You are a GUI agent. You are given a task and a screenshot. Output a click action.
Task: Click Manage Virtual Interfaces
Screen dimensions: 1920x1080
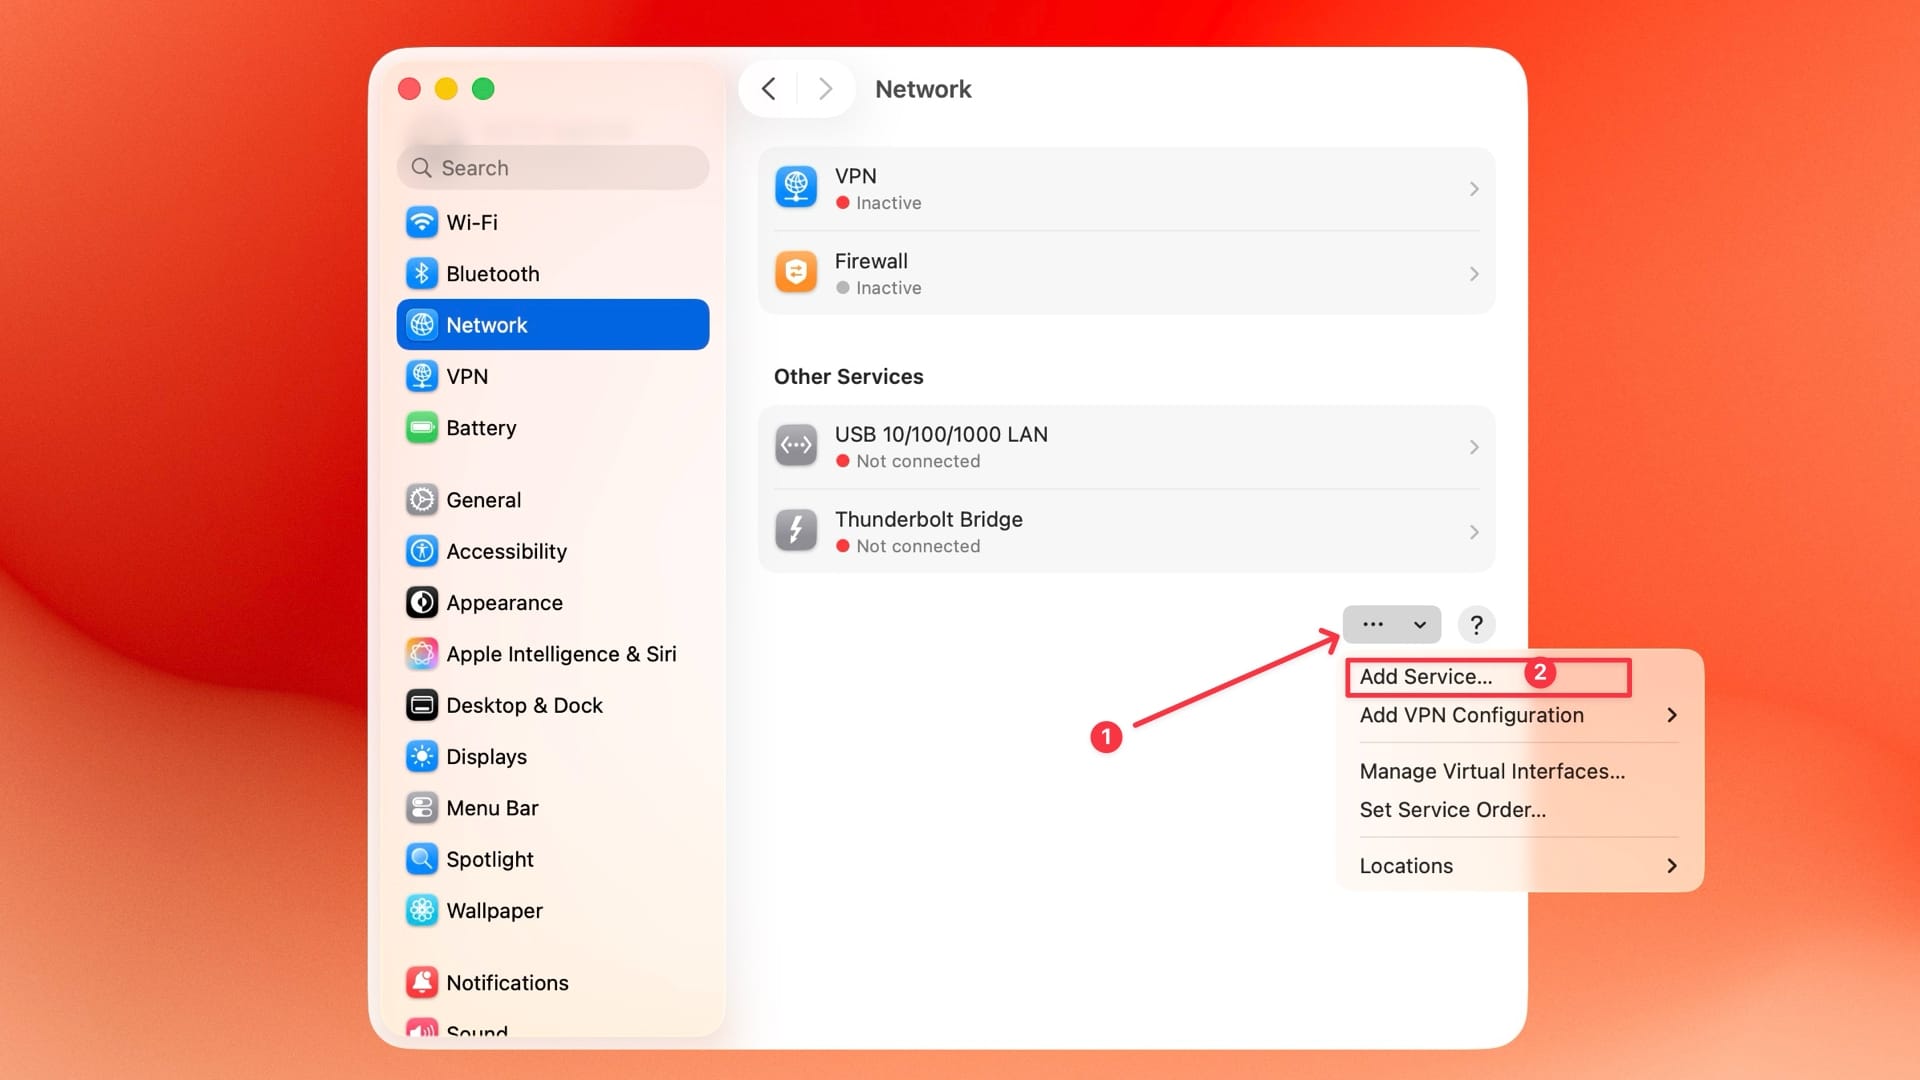click(x=1491, y=770)
